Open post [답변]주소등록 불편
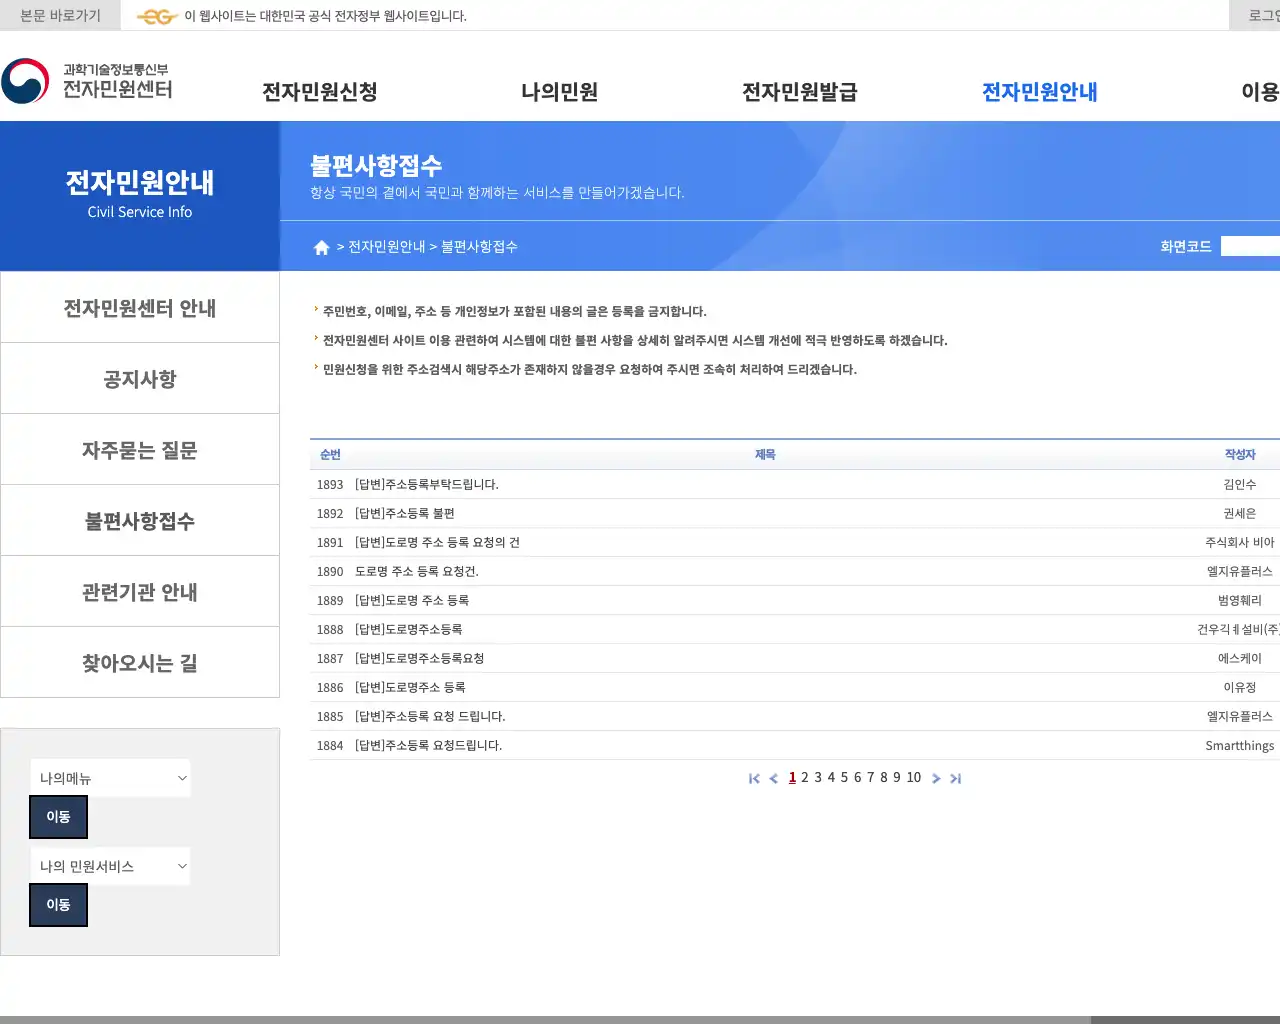The width and height of the screenshot is (1280, 1024). pyautogui.click(x=405, y=513)
